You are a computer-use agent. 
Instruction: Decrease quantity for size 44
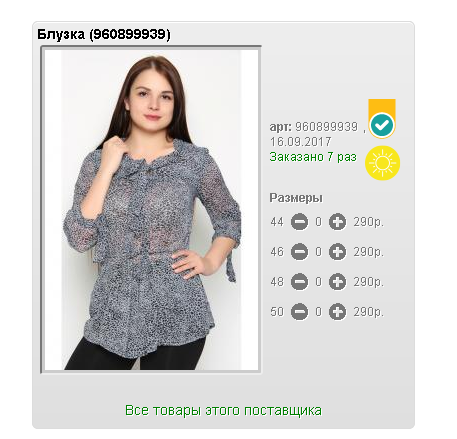tap(299, 222)
